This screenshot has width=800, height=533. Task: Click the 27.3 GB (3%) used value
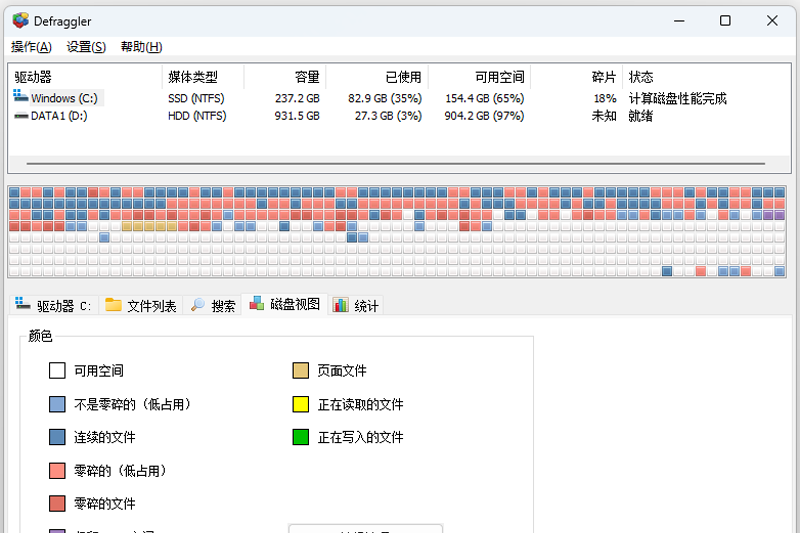388,116
